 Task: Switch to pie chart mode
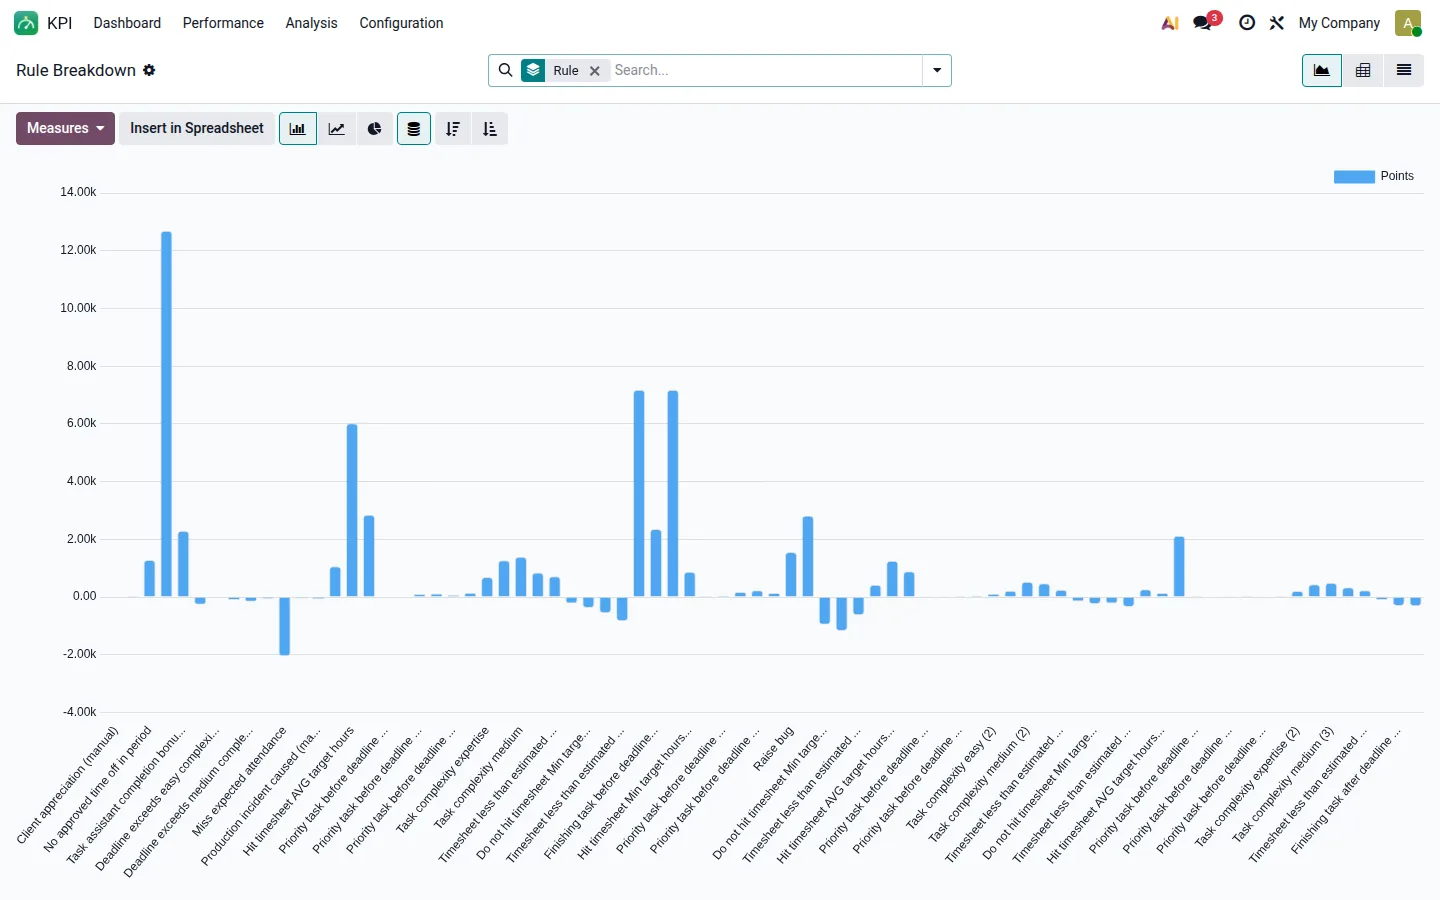(375, 129)
